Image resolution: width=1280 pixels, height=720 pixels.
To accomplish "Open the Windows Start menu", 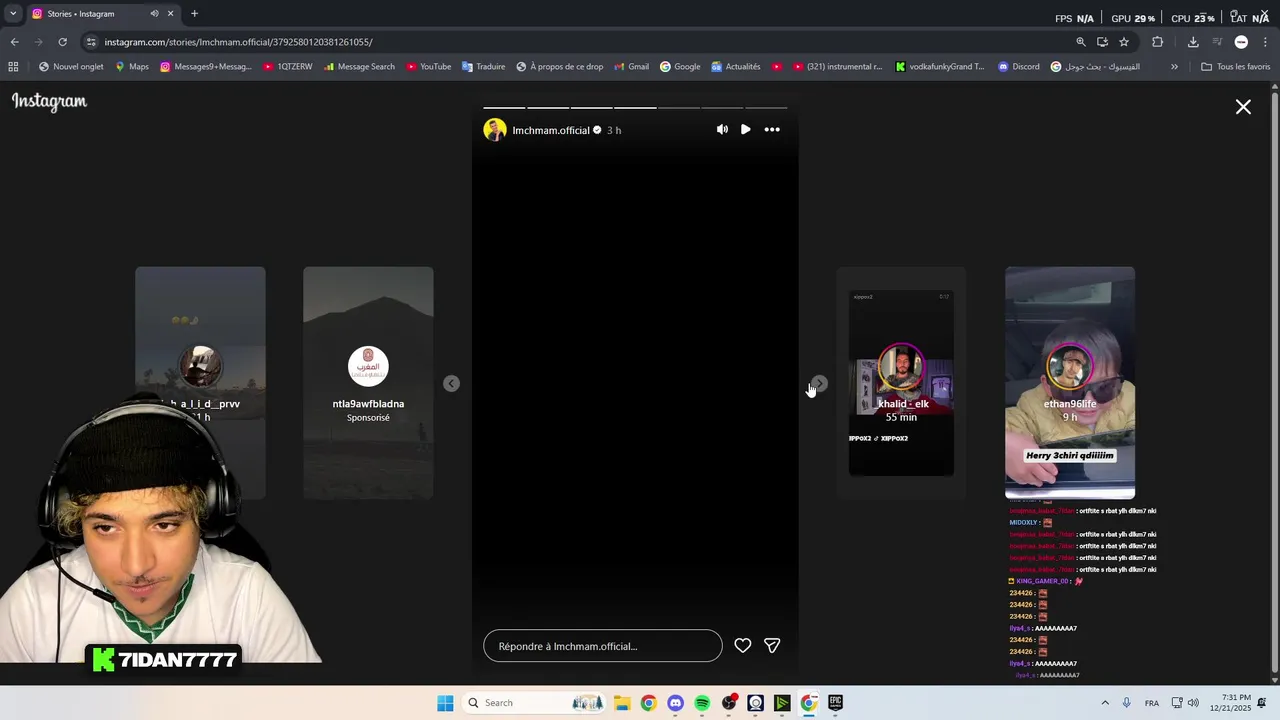I will coord(445,703).
